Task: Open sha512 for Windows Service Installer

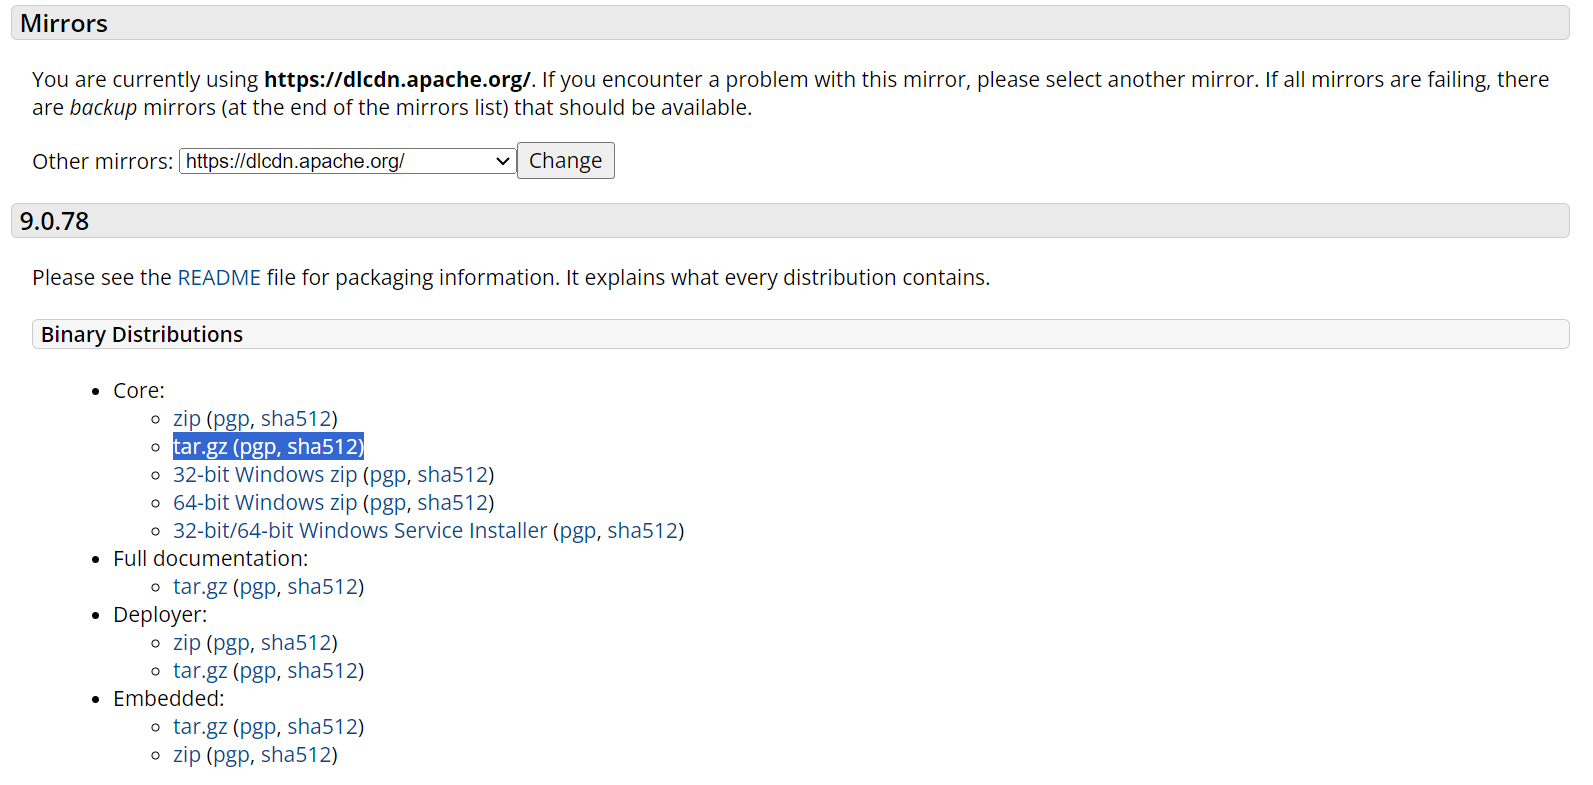Action: point(643,531)
